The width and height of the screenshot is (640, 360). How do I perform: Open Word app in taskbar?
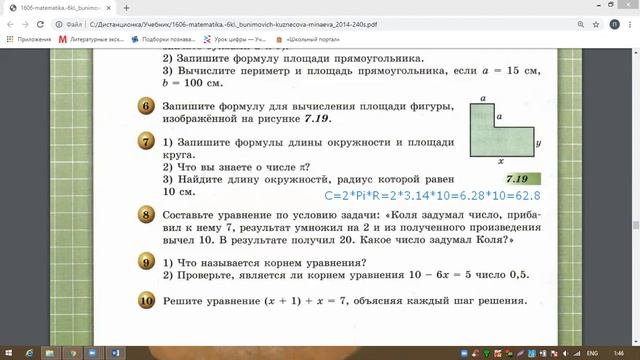point(116,353)
